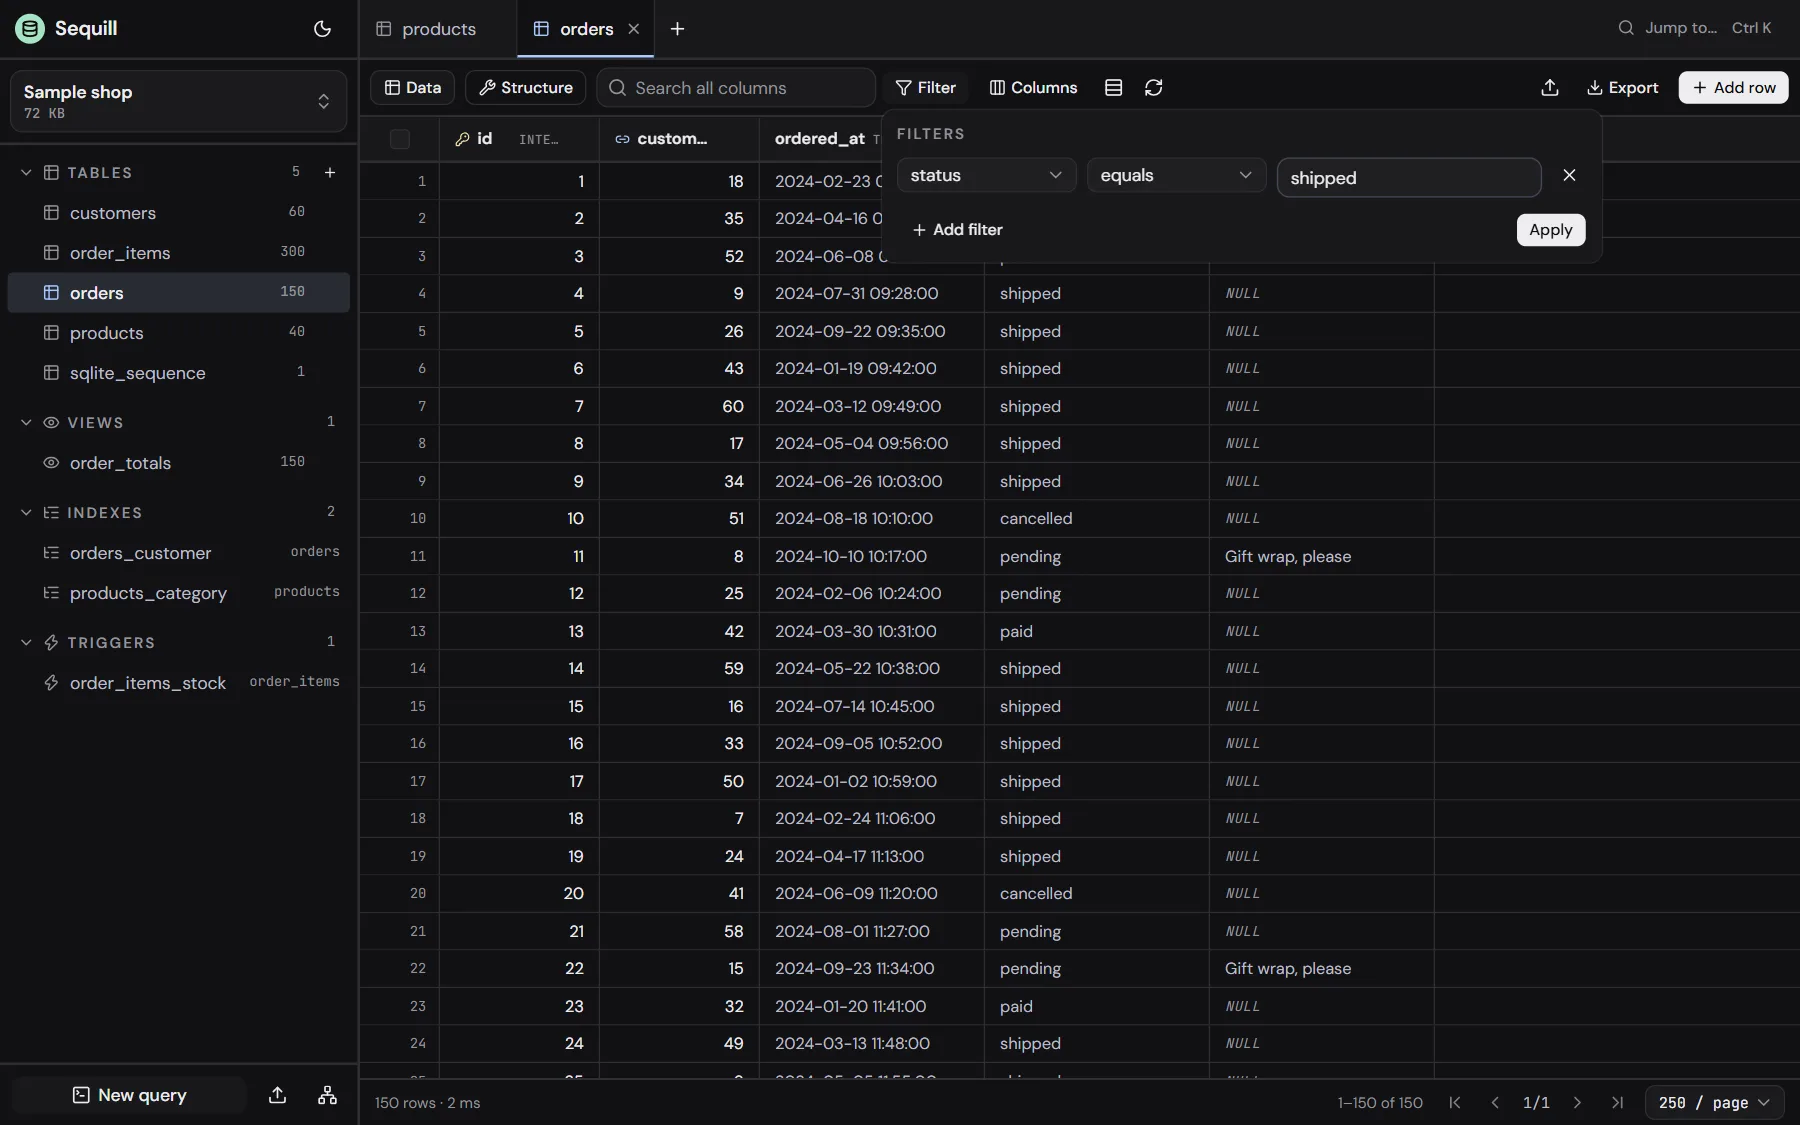Viewport: 1800px width, 1125px height.
Task: Switch to the products tab
Action: pyautogui.click(x=437, y=29)
